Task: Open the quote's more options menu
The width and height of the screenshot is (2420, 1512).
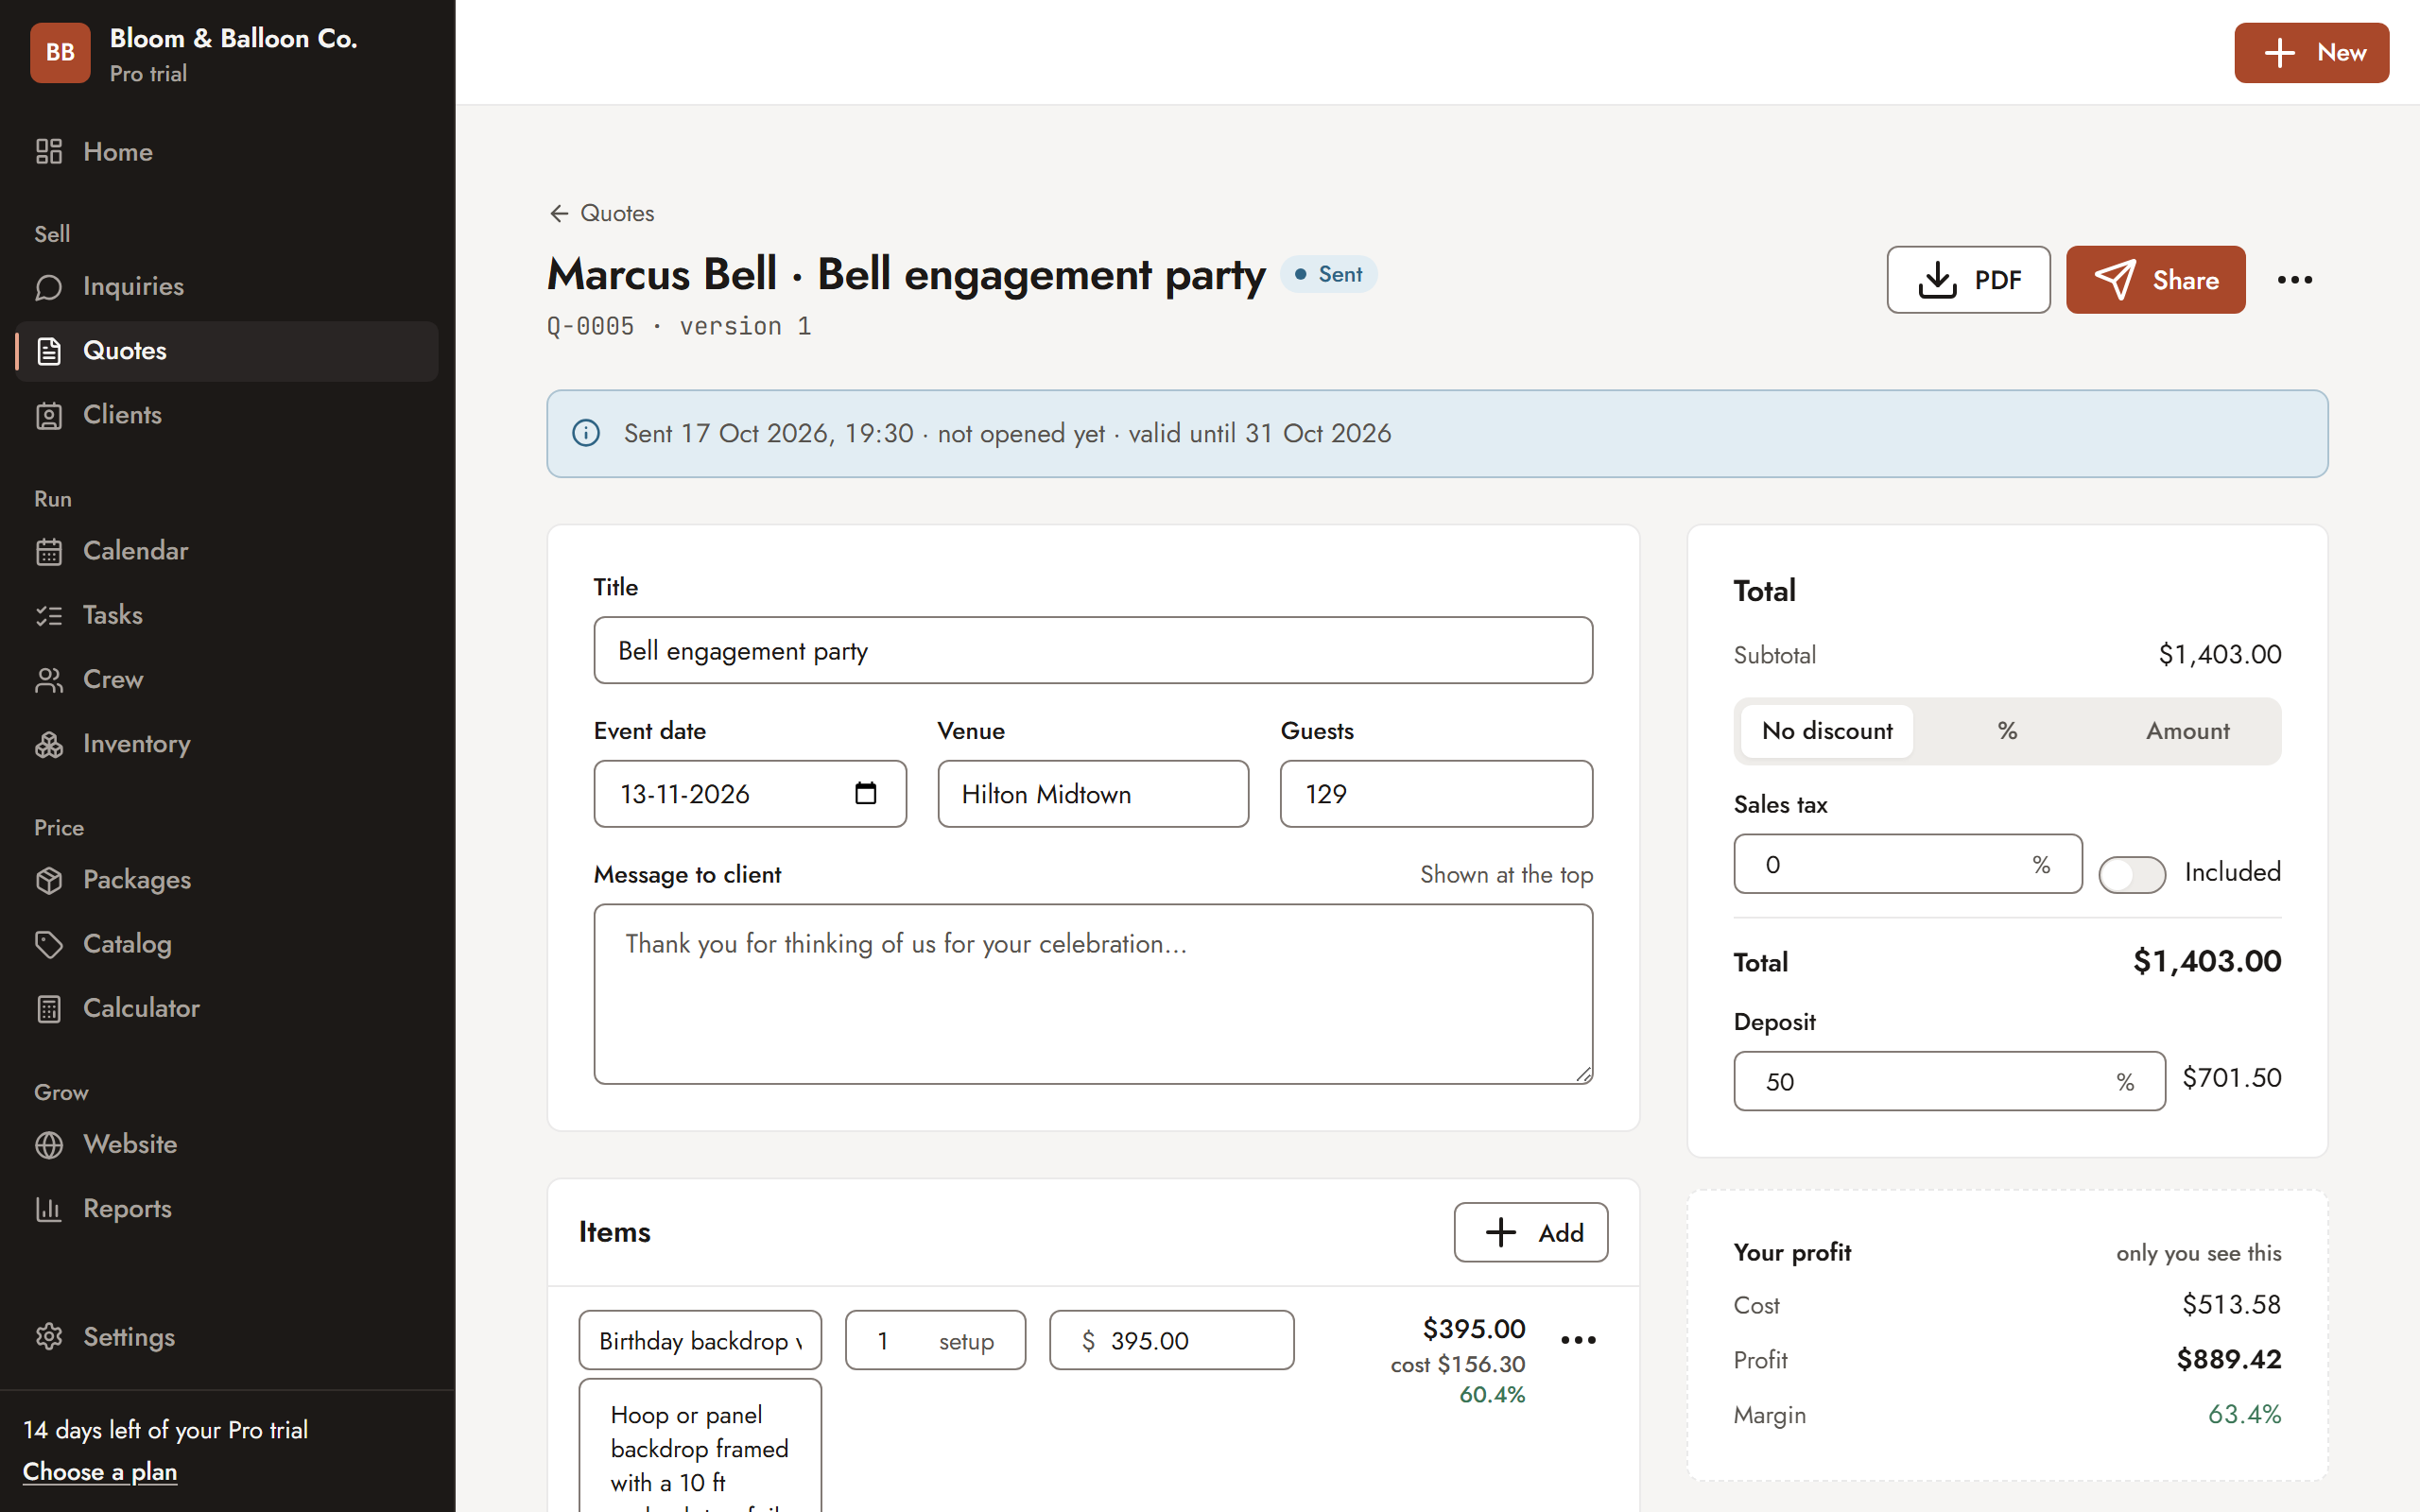Action: pos(2295,280)
